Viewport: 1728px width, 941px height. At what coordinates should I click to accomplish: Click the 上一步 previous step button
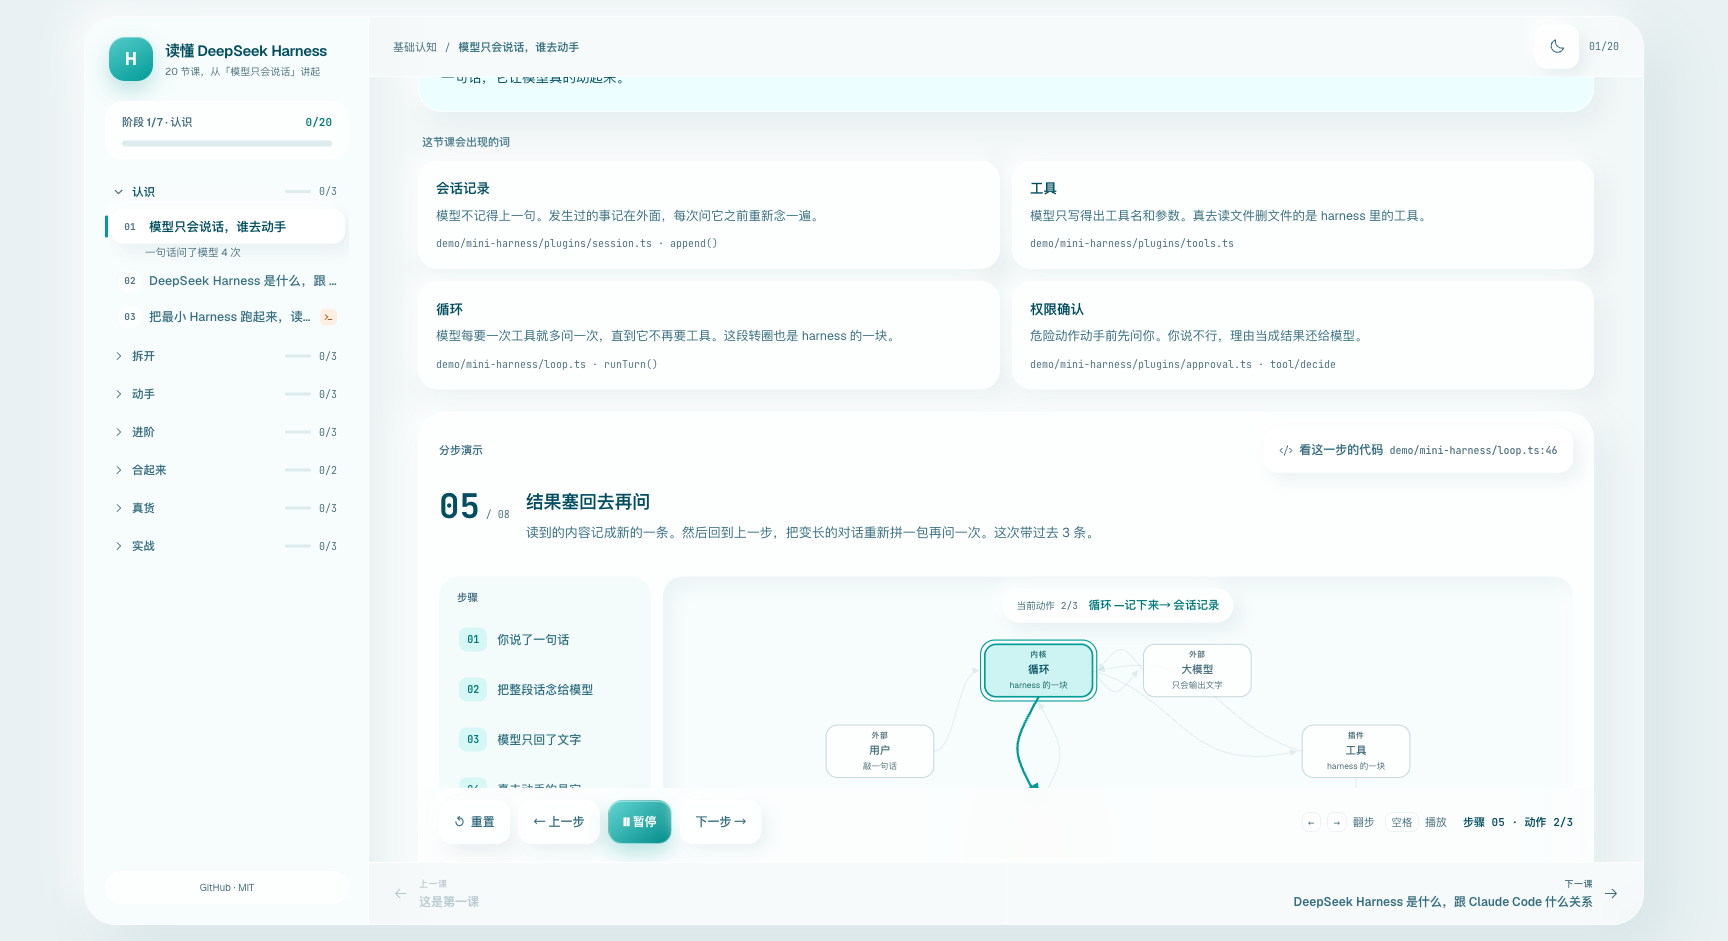click(558, 822)
